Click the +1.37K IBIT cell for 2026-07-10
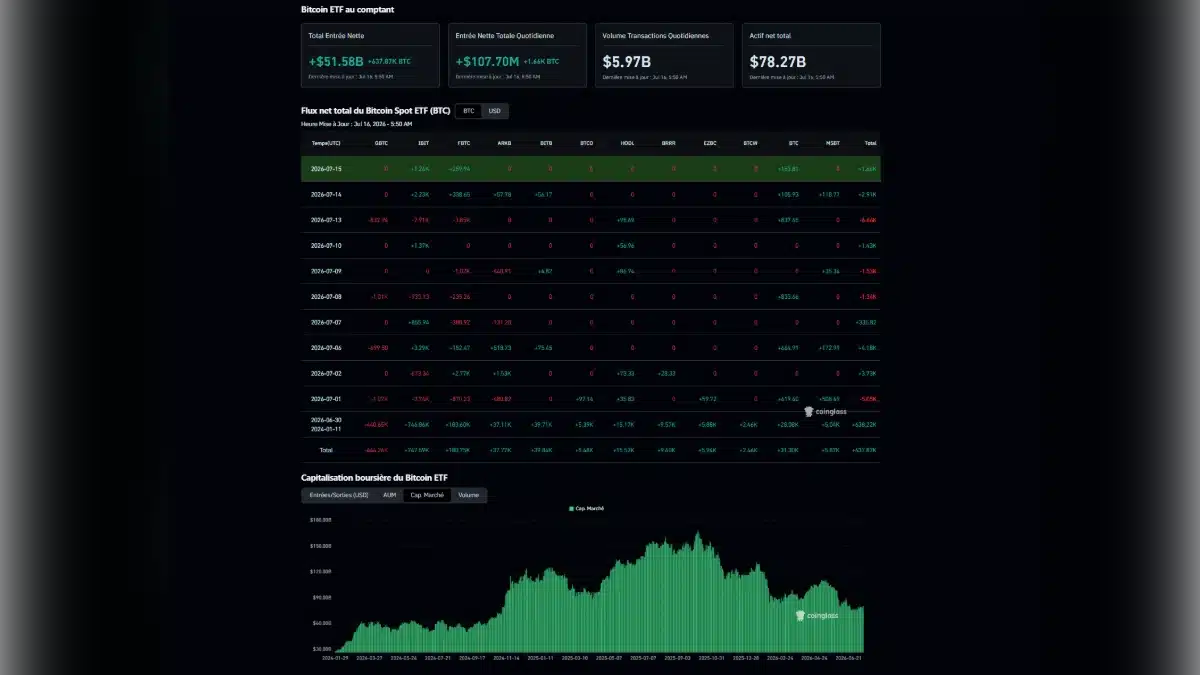 click(420, 245)
